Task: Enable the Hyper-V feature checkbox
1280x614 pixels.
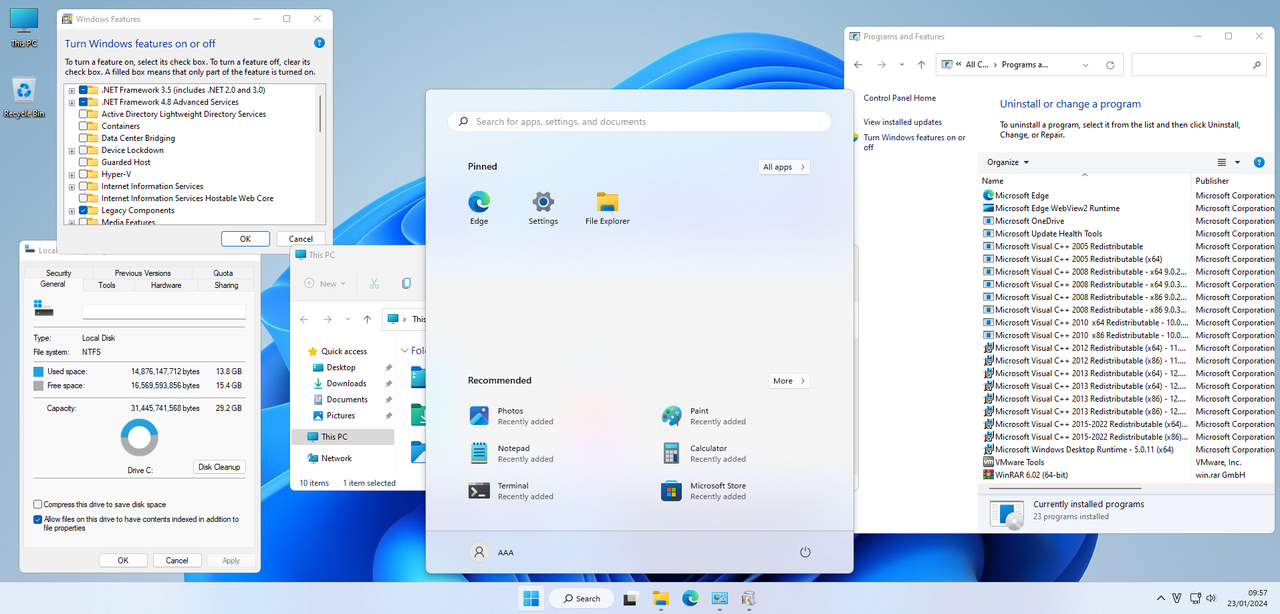Action: 83,174
